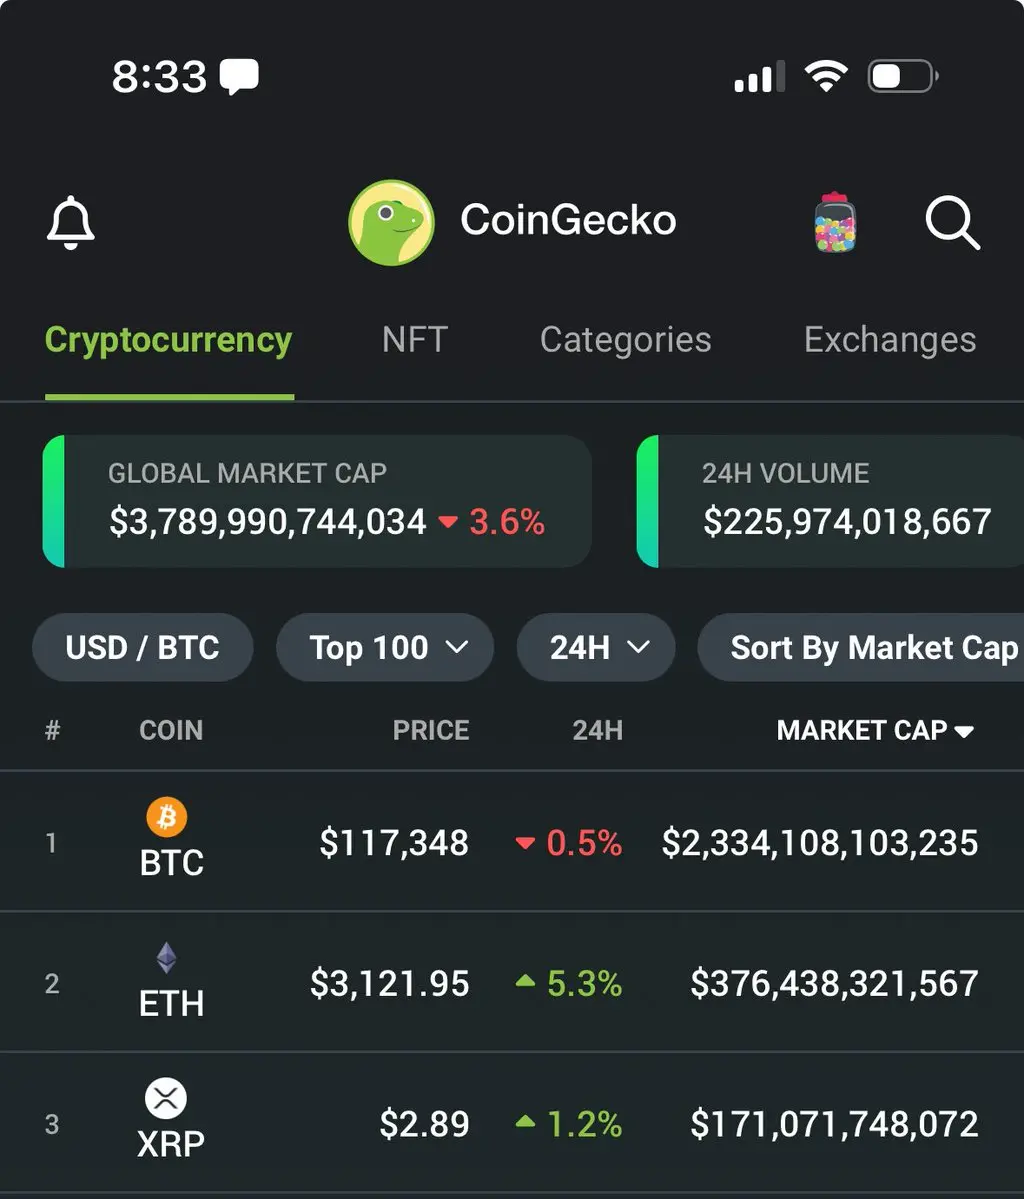Switch to the NFT tab
Image resolution: width=1024 pixels, height=1199 pixels.
[414, 340]
